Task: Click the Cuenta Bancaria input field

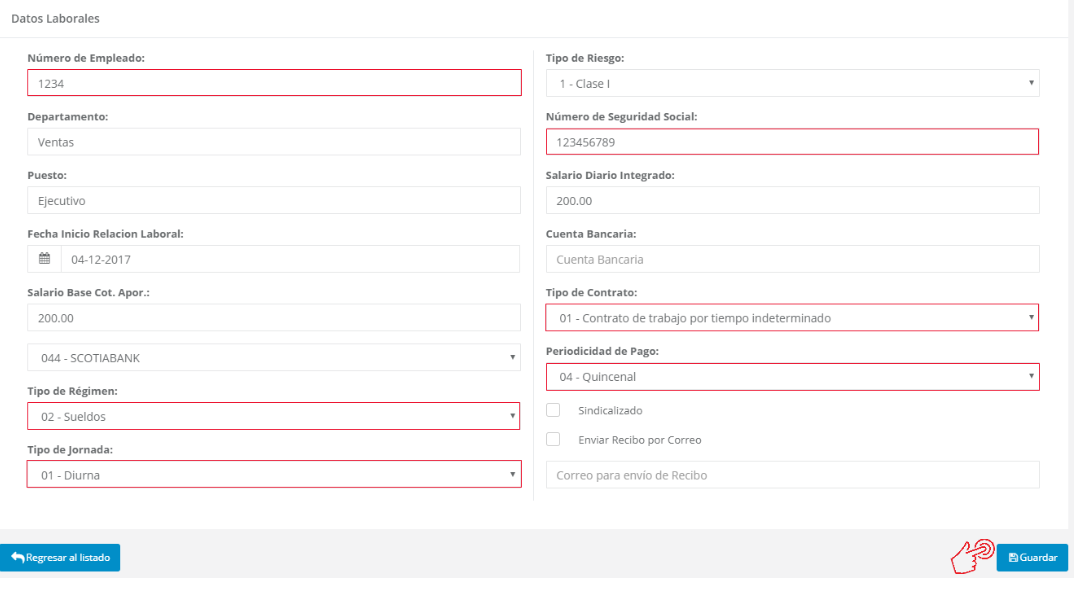Action: (x=792, y=259)
